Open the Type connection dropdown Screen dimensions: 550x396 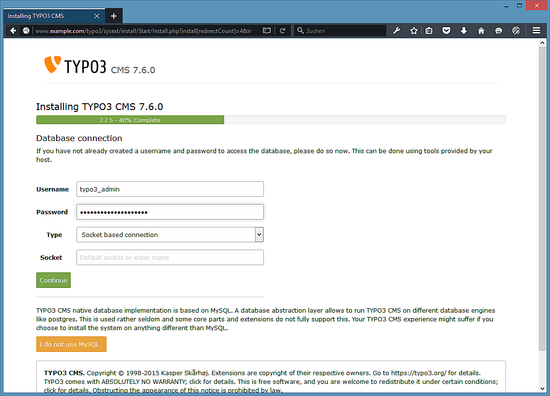[x=170, y=235]
